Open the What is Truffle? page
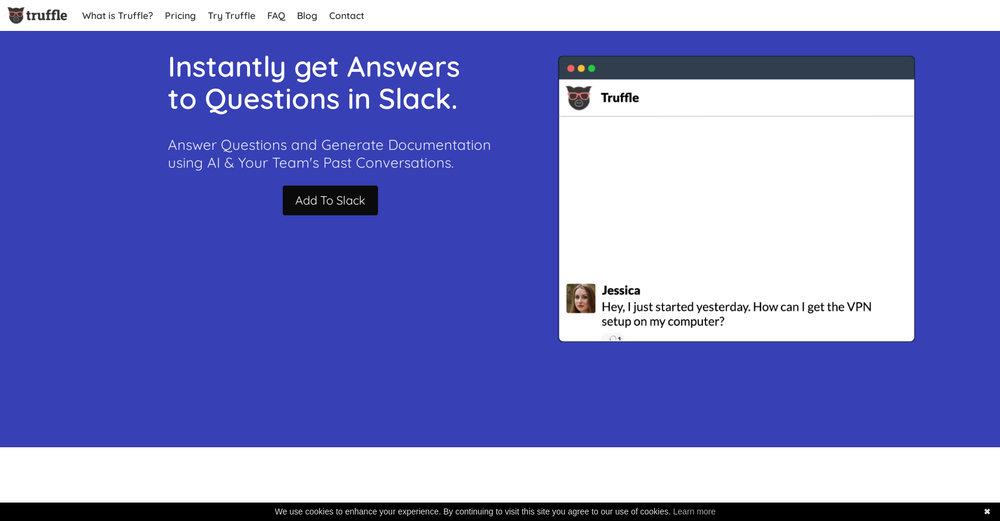 pyautogui.click(x=117, y=16)
